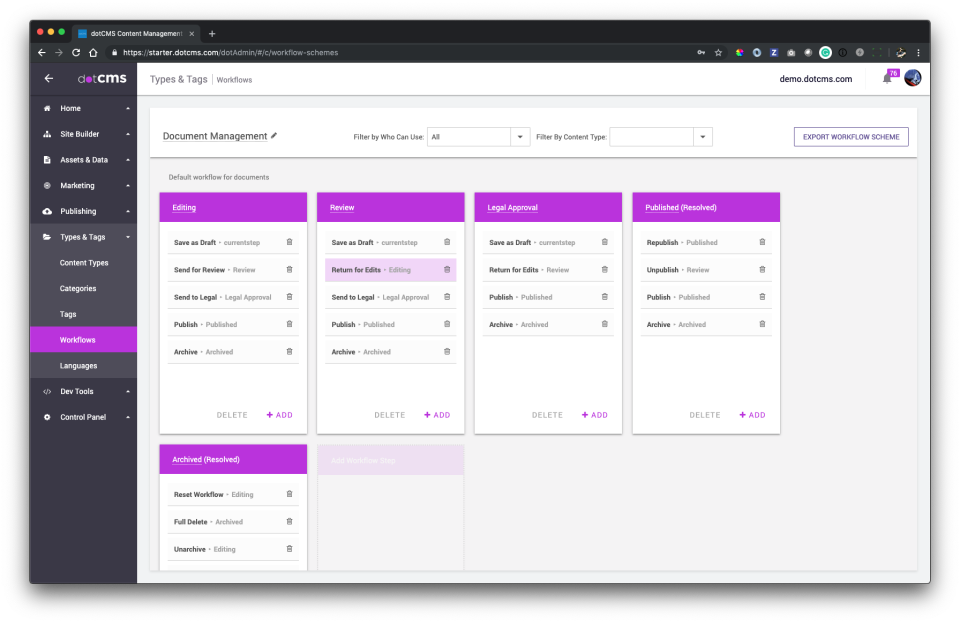
Task: Click the back arrow above the dotCMS sidebar
Action: 48,77
